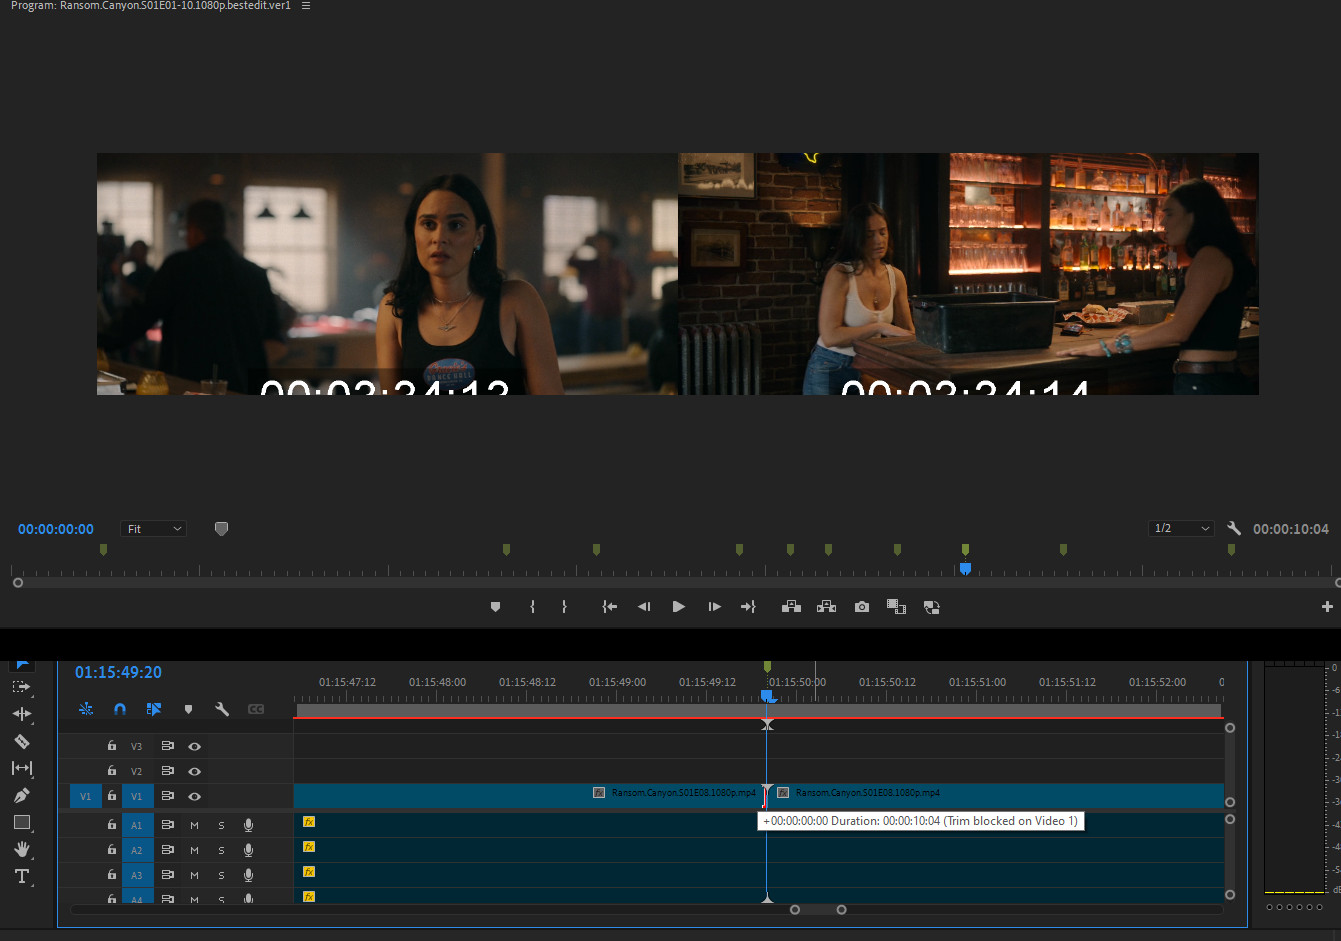
Task: Open Program monitor panel menu
Action: (x=306, y=6)
